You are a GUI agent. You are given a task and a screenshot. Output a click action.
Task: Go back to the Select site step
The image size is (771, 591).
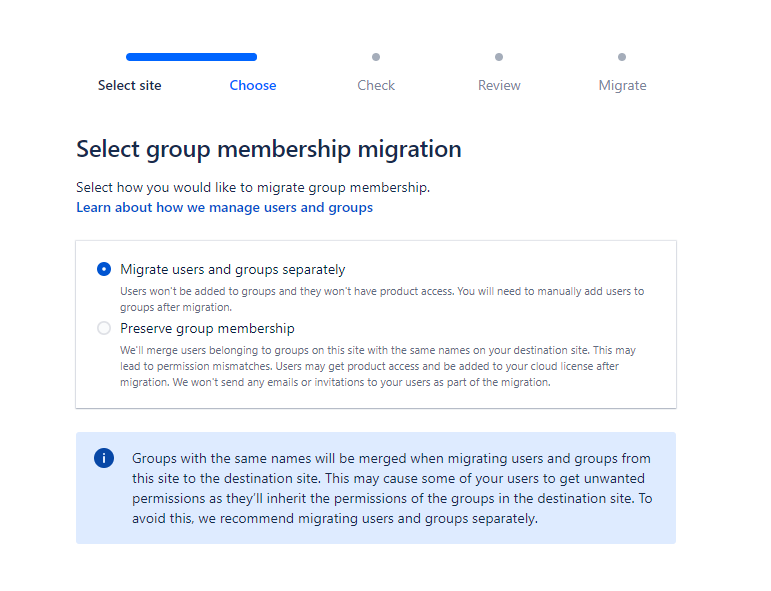(x=129, y=85)
